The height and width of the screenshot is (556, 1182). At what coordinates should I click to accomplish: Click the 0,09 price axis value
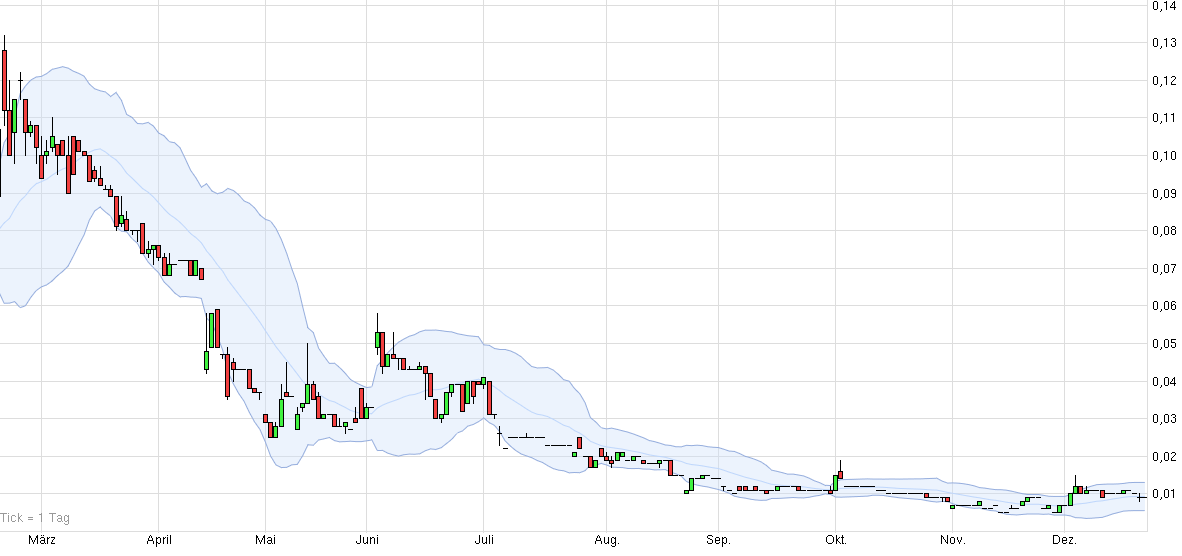click(1165, 194)
